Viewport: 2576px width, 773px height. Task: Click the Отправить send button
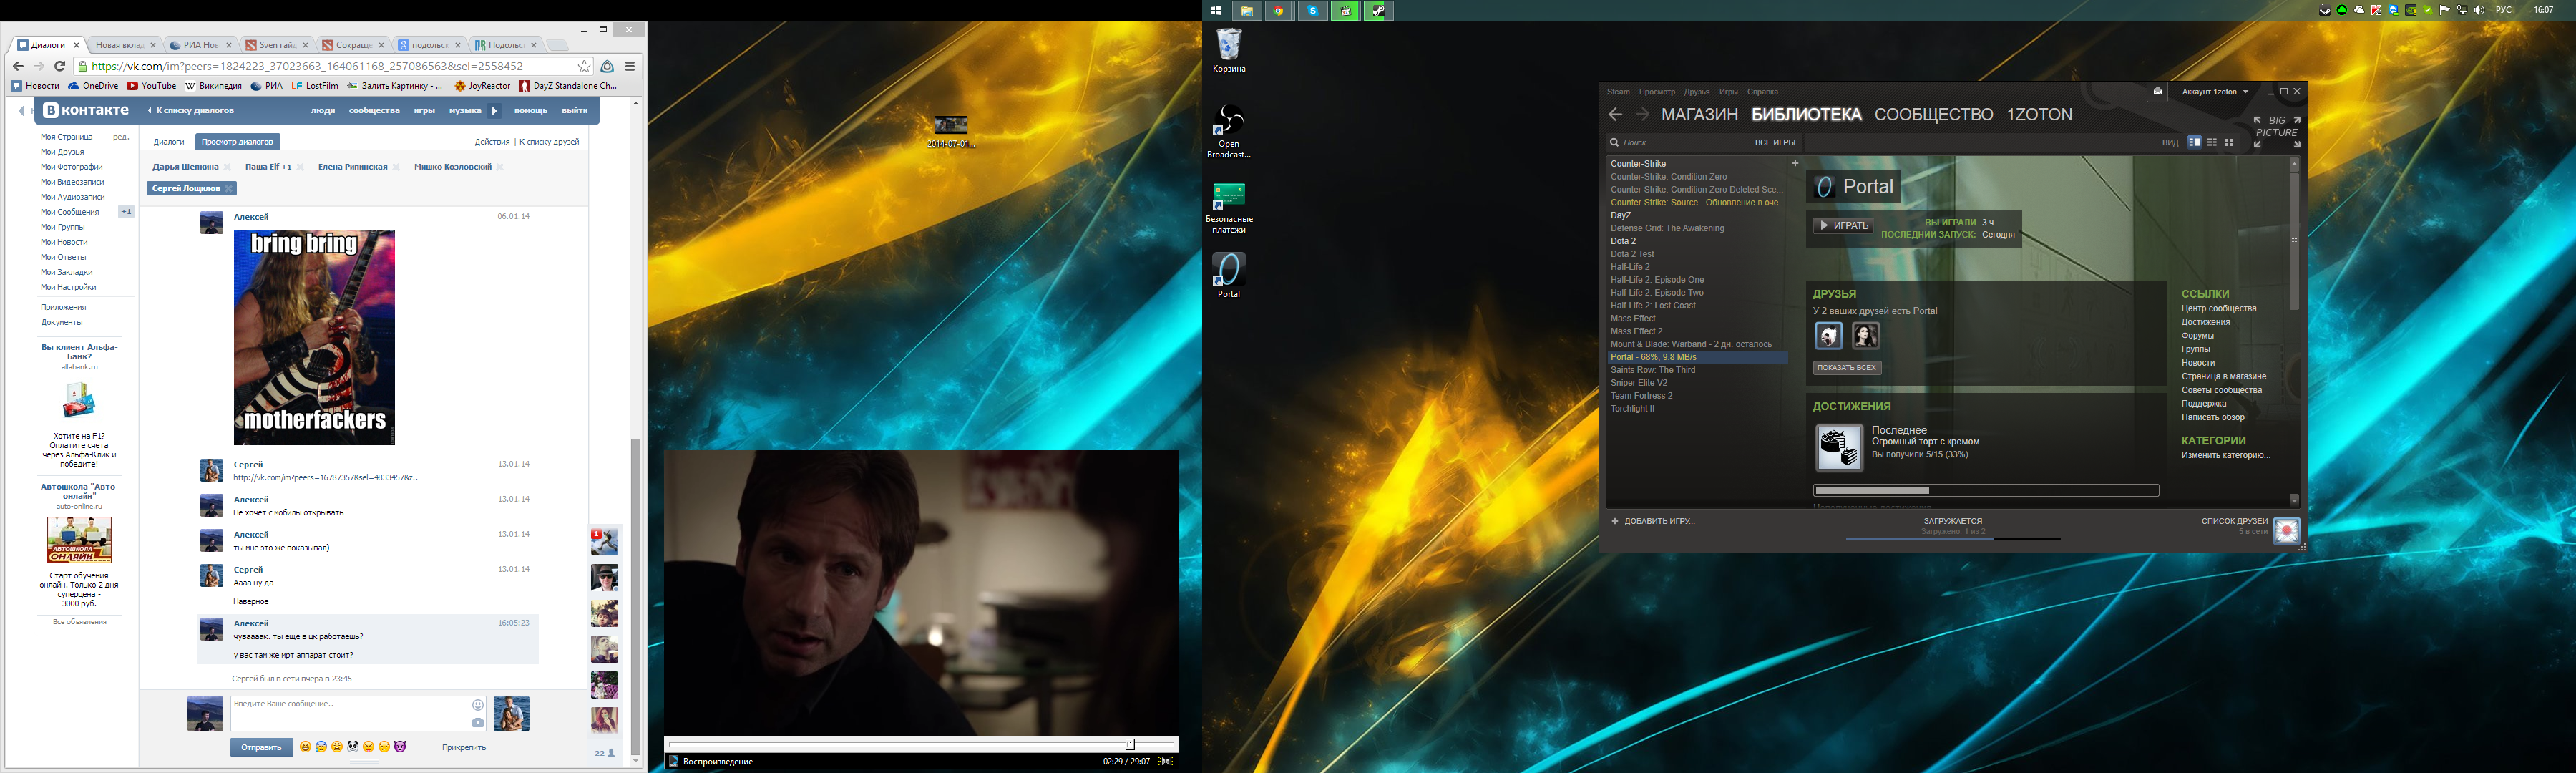pos(261,747)
